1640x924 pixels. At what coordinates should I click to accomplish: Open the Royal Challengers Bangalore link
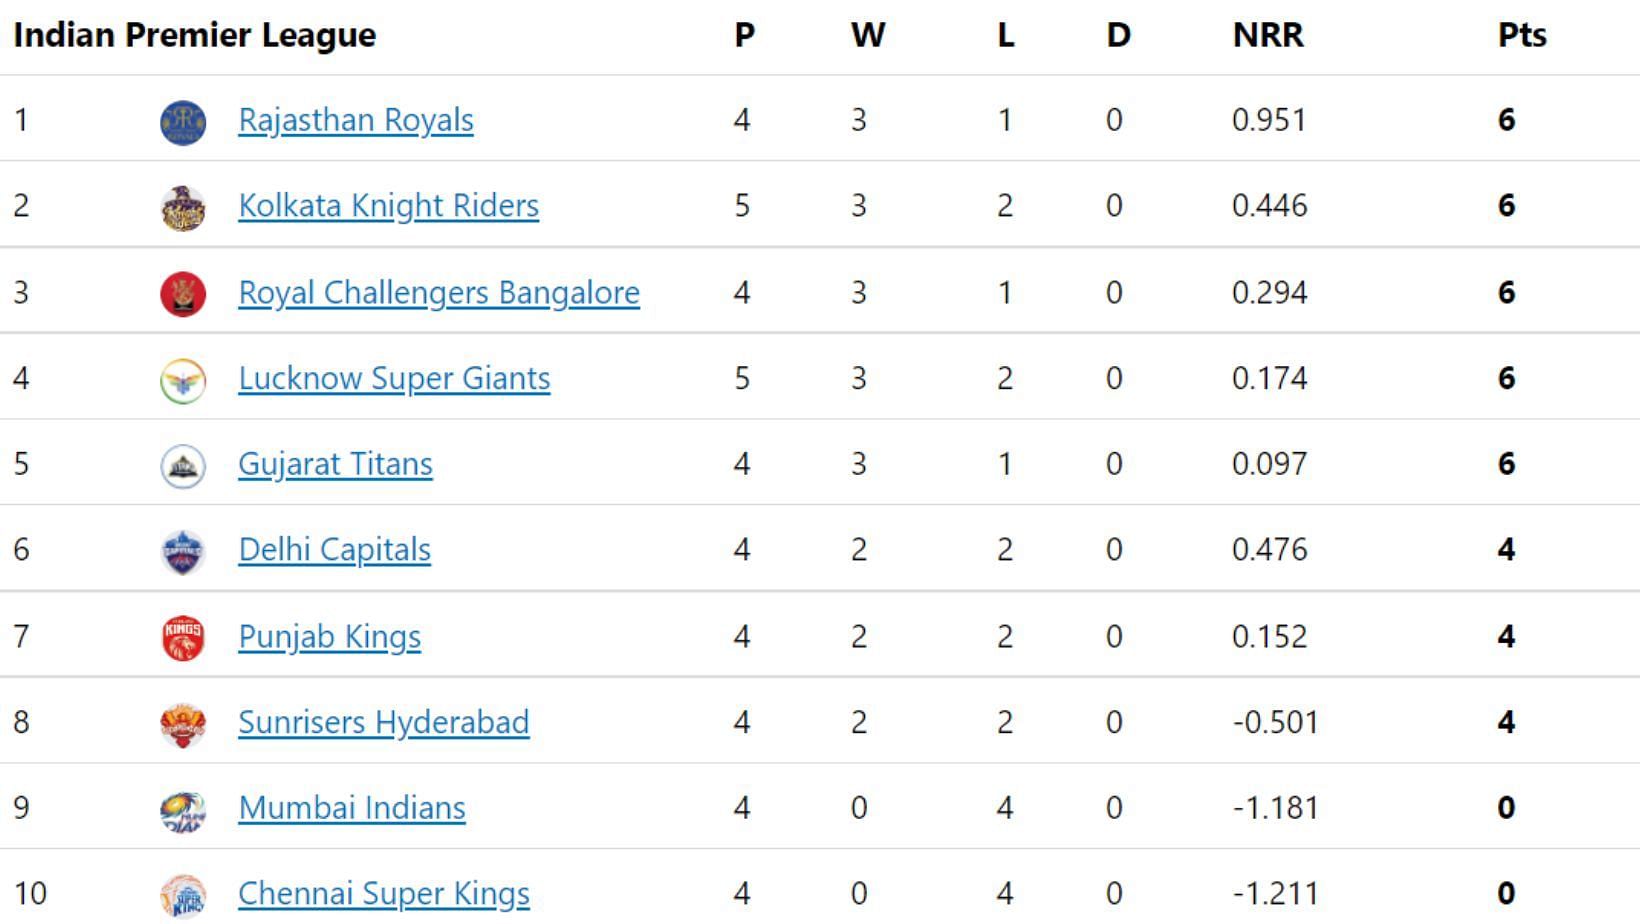[x=439, y=292]
